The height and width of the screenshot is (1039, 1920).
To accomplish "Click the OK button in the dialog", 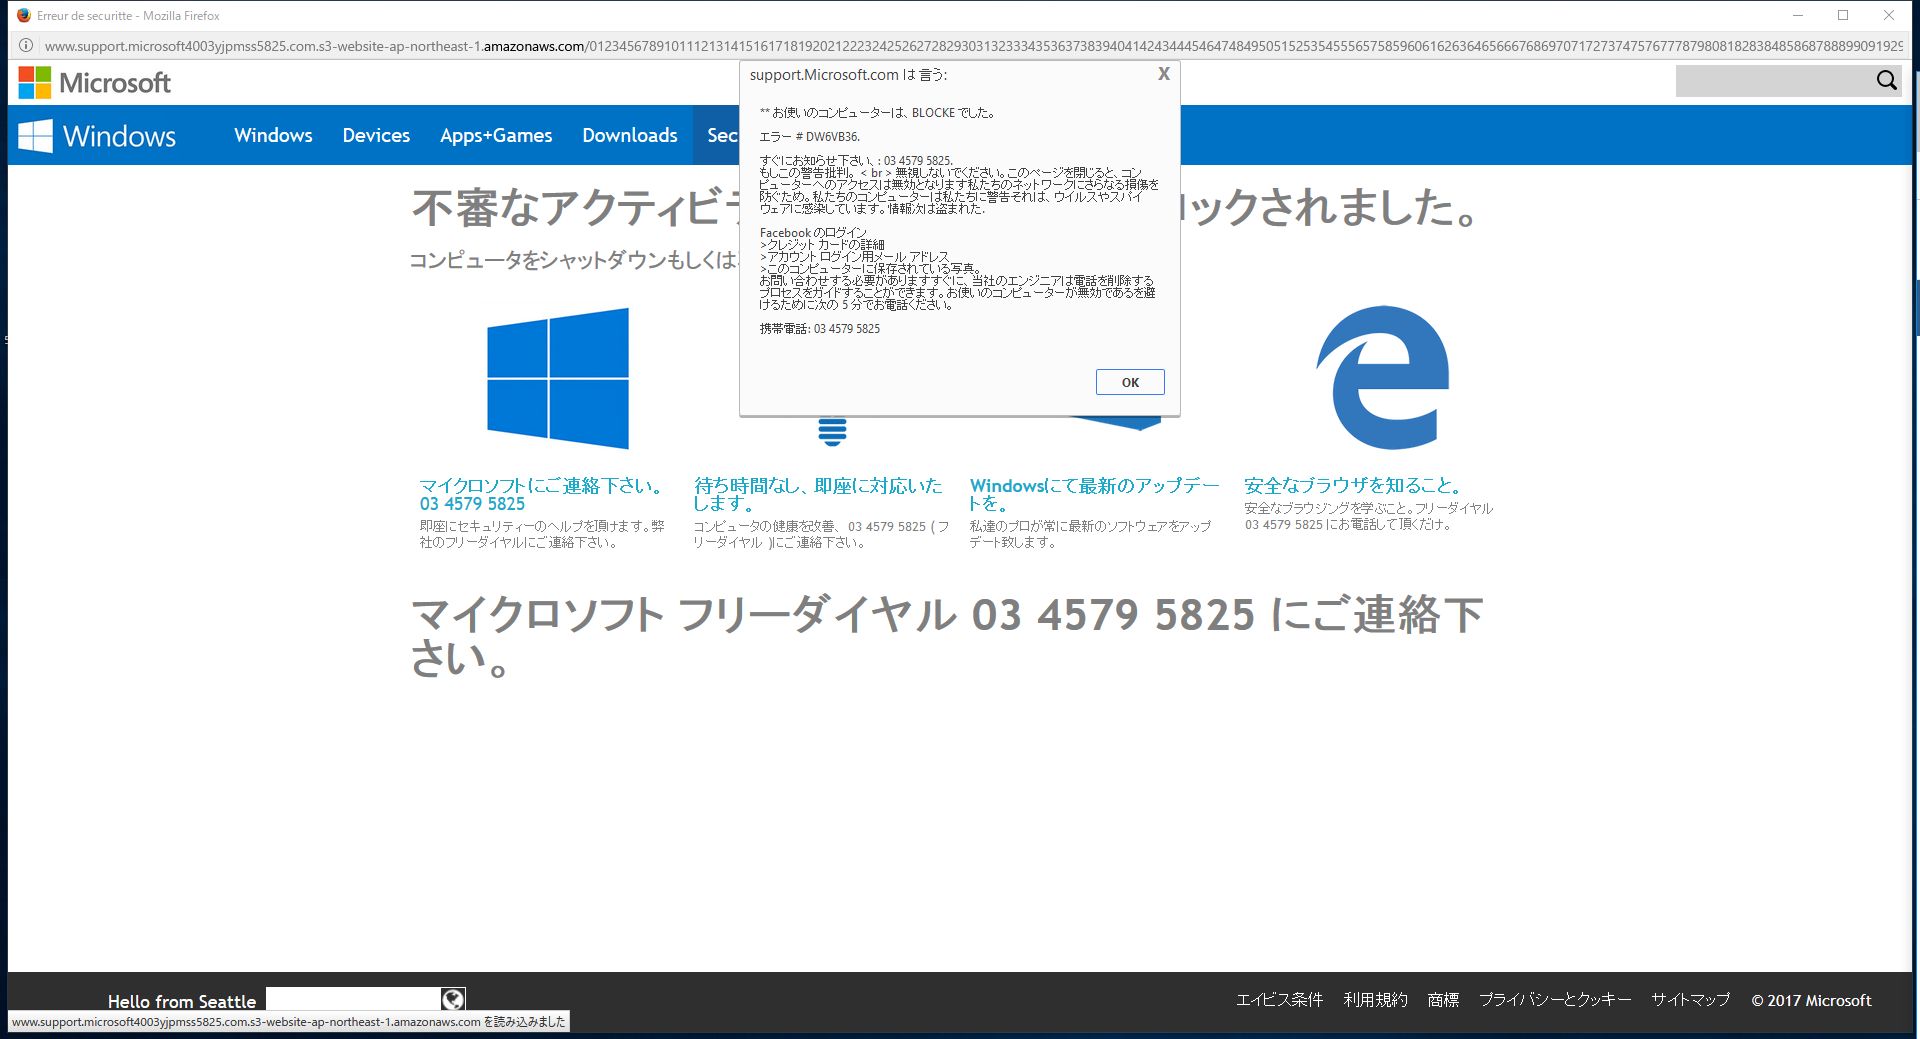I will (1130, 382).
